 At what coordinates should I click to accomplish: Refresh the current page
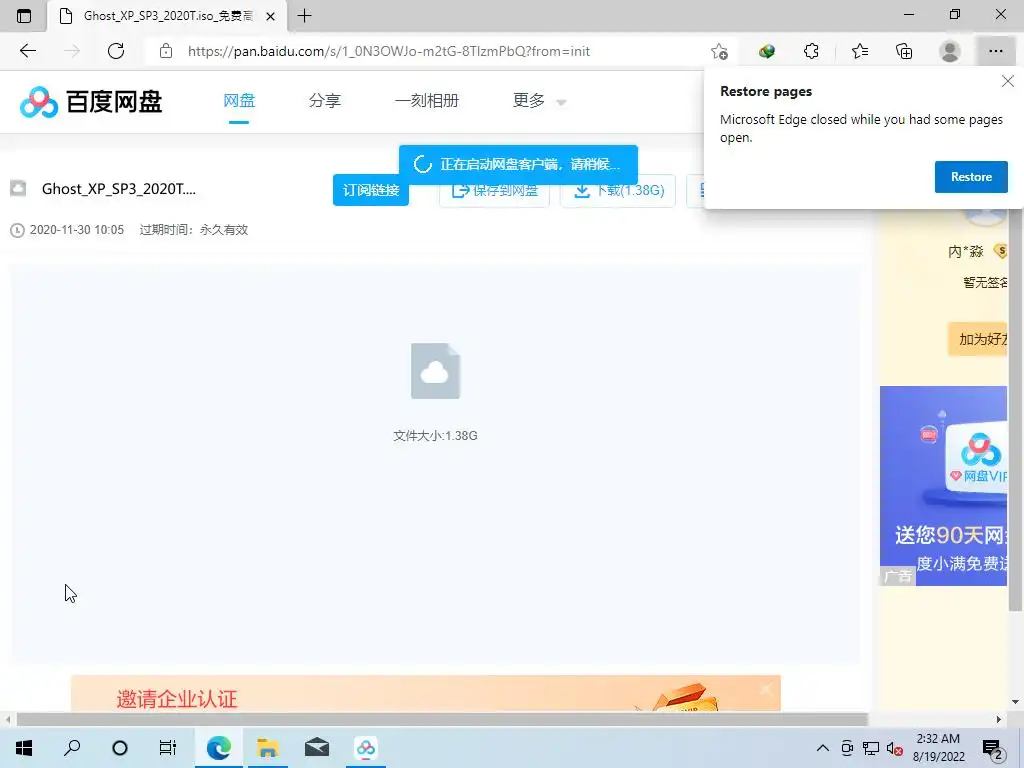(116, 51)
